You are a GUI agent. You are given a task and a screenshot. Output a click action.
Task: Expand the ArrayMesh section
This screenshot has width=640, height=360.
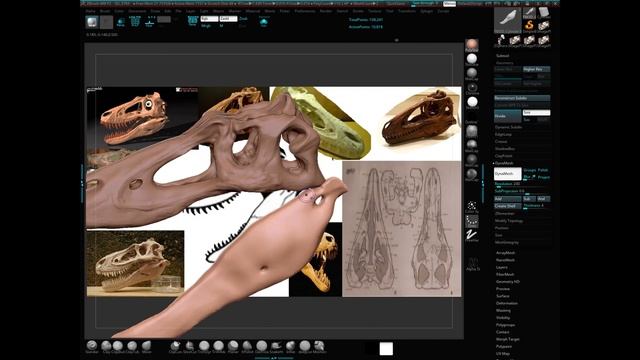pyautogui.click(x=505, y=253)
